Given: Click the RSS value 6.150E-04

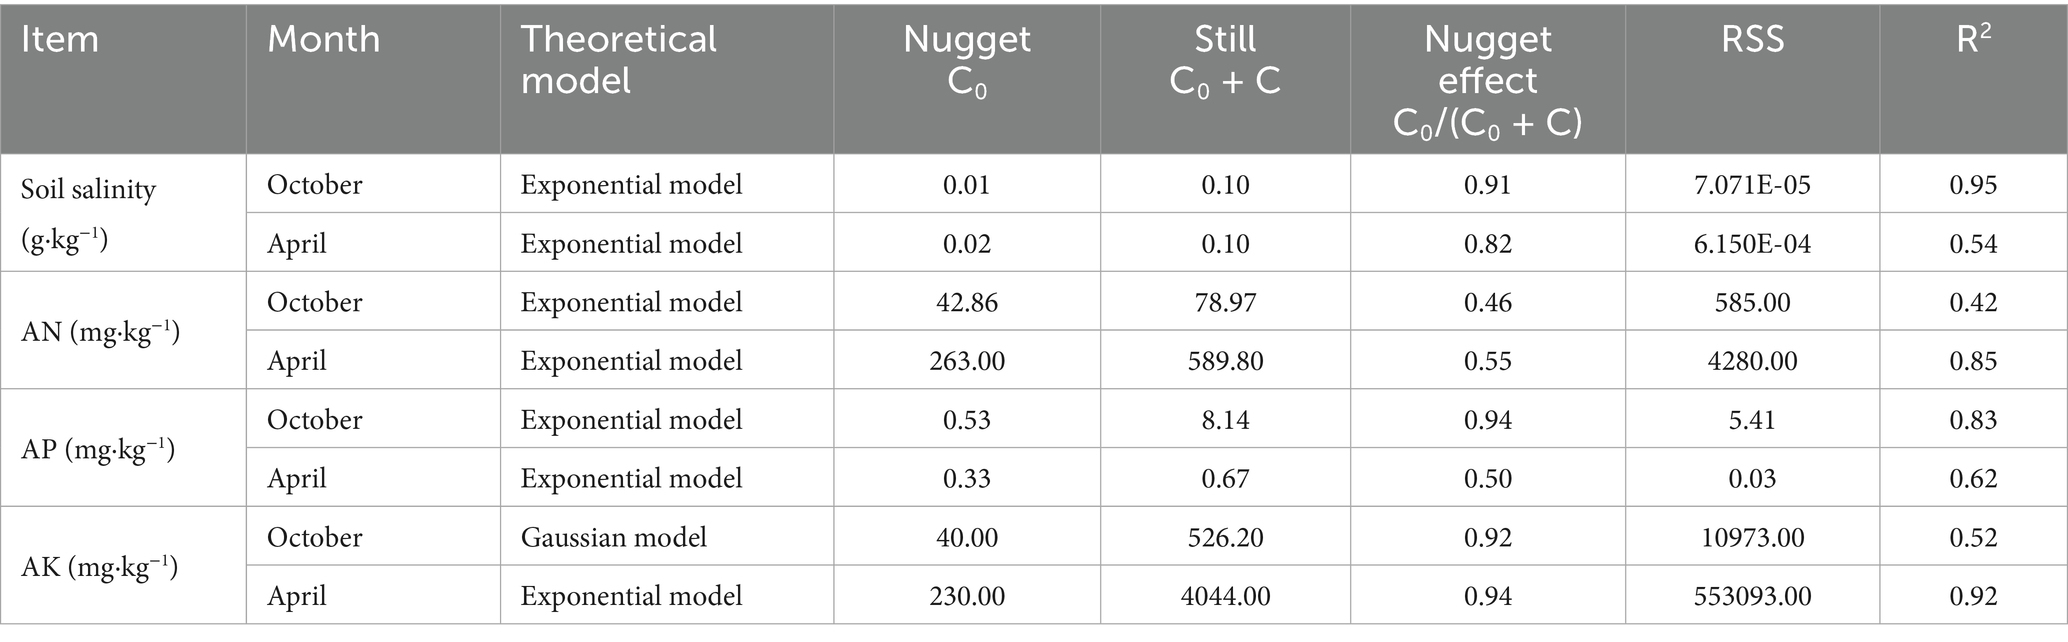Looking at the screenshot, I should [1752, 244].
